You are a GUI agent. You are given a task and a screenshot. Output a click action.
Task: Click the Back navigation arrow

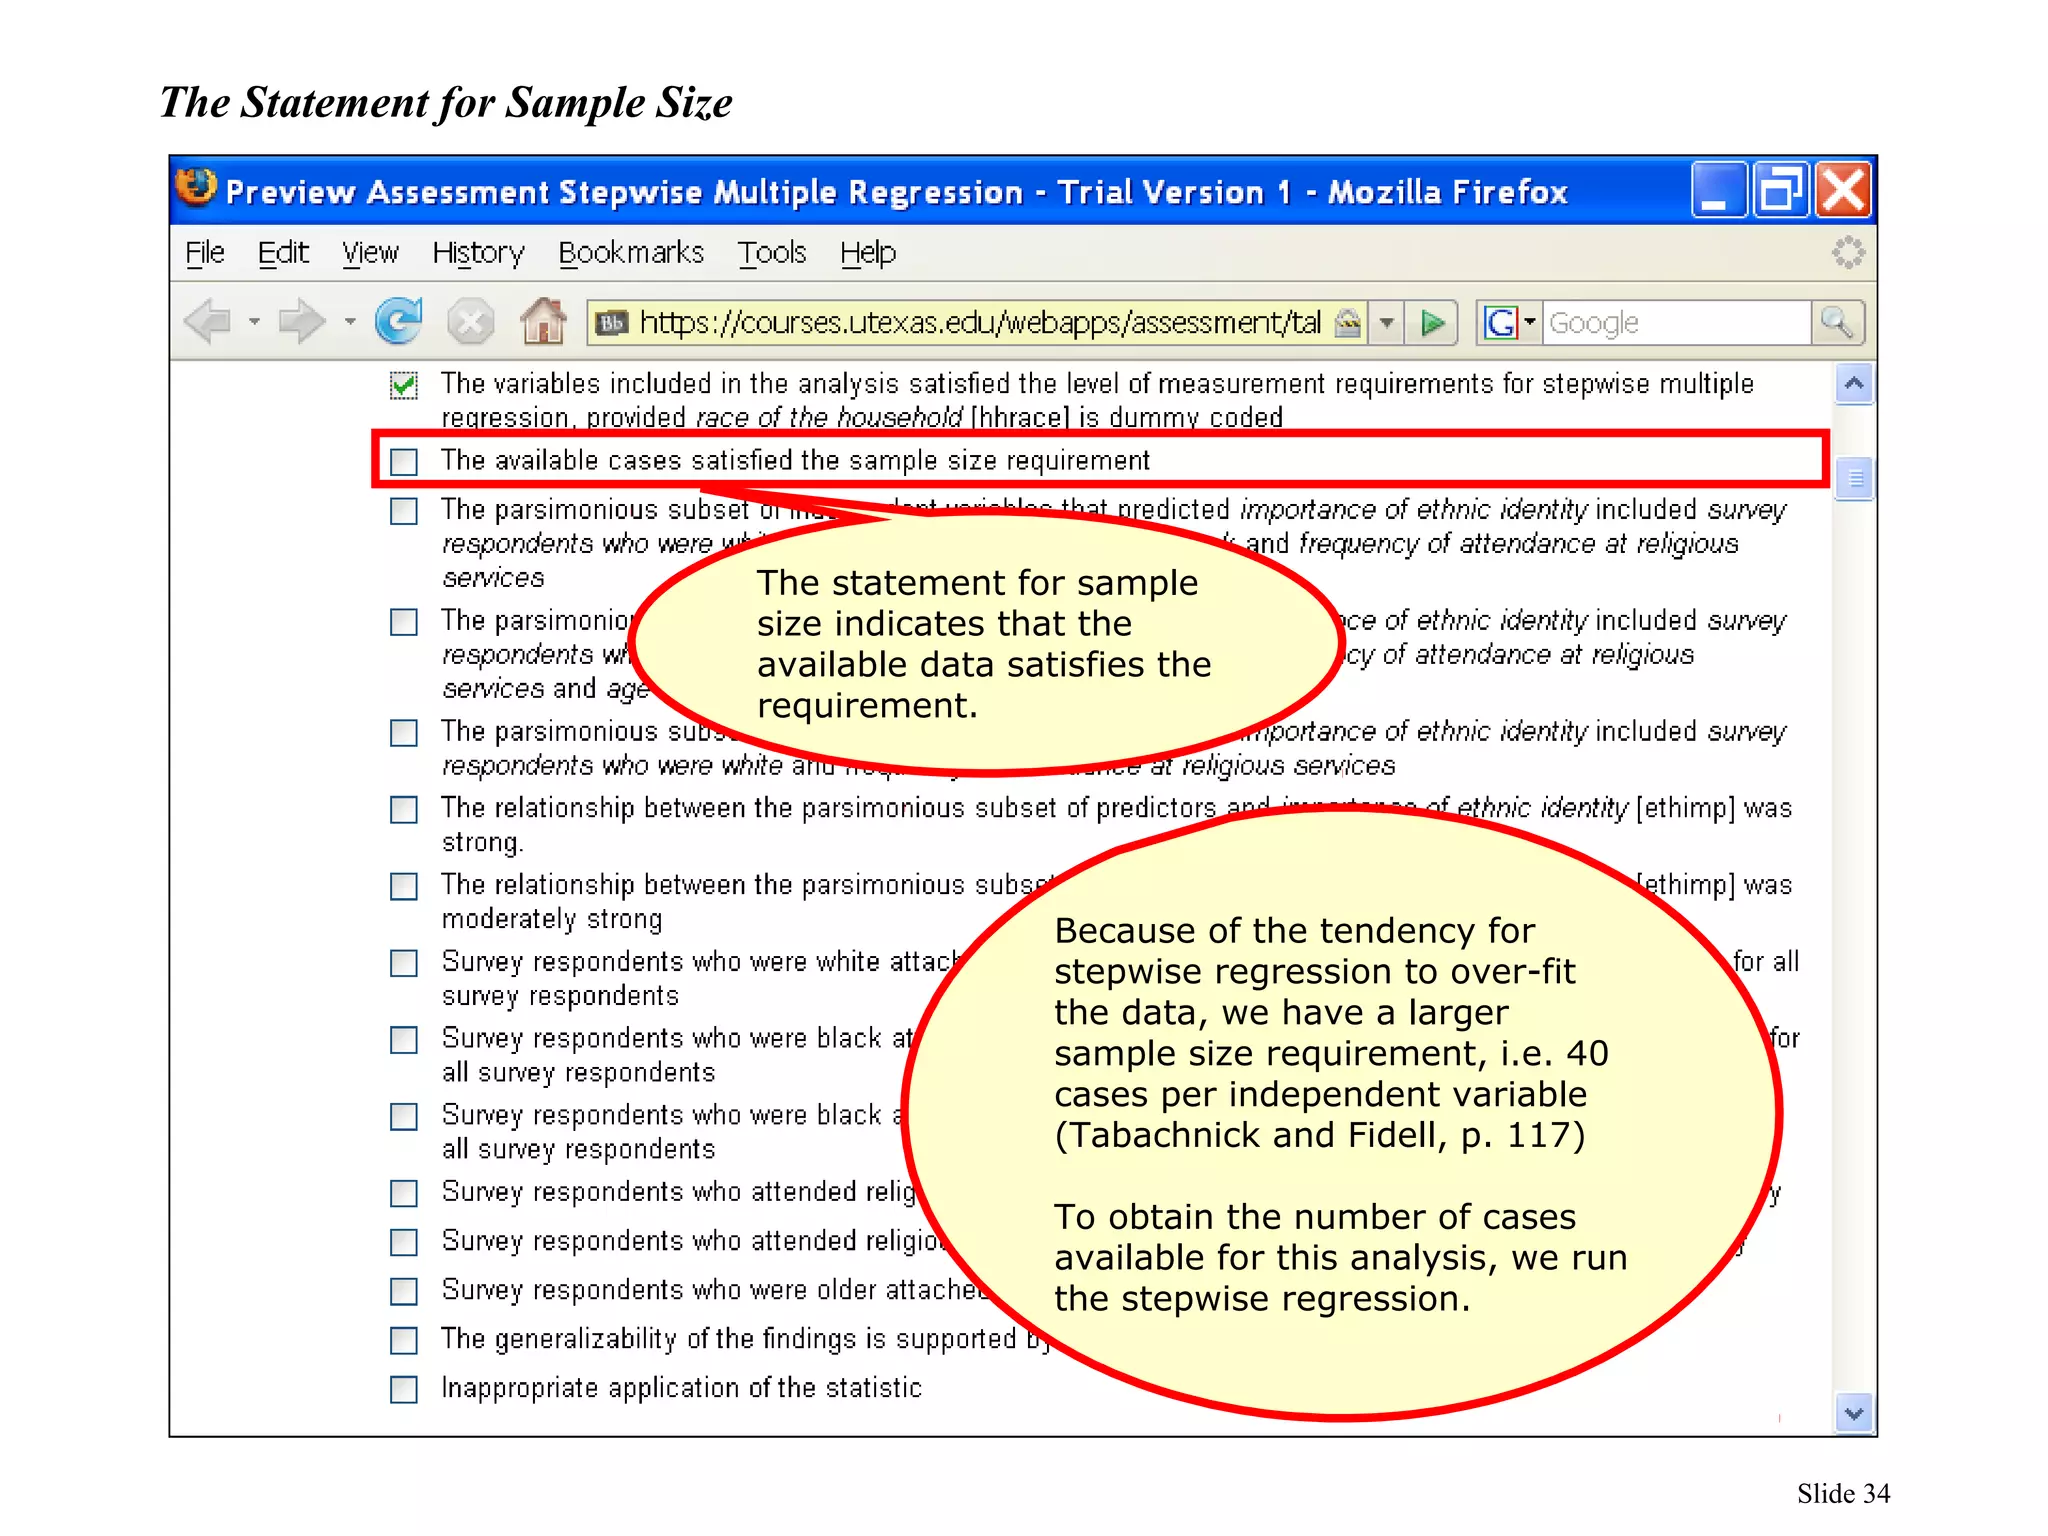click(209, 322)
